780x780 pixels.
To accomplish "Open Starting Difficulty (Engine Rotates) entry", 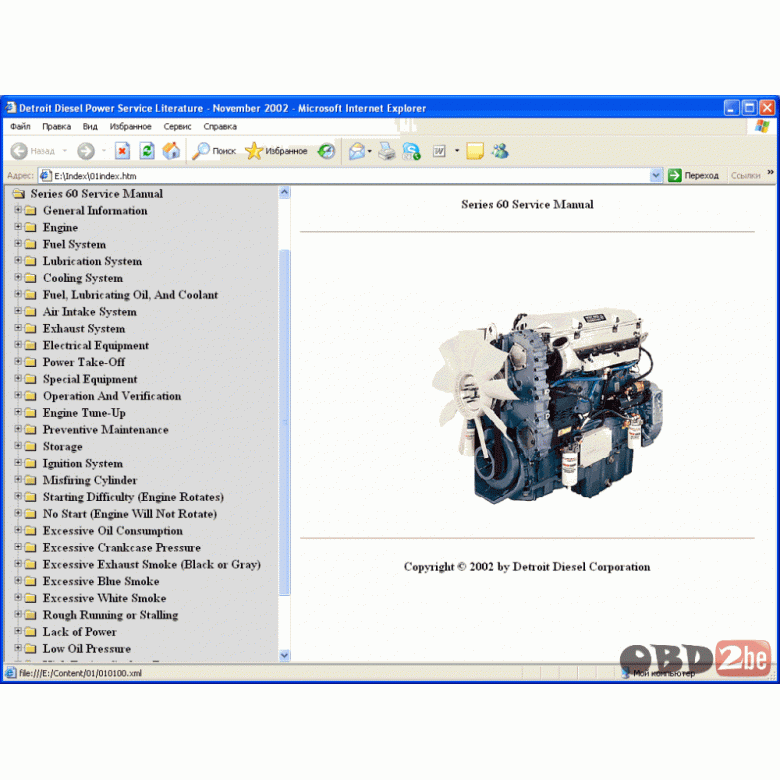I will pyautogui.click(x=133, y=497).
